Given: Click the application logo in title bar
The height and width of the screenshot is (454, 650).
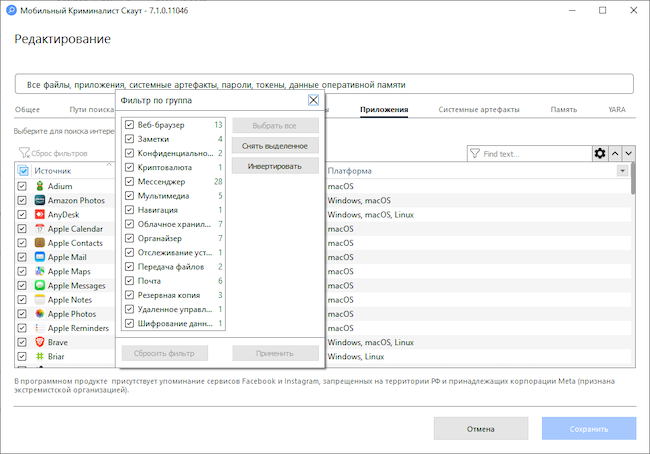Looking at the screenshot, I should 11,10.
